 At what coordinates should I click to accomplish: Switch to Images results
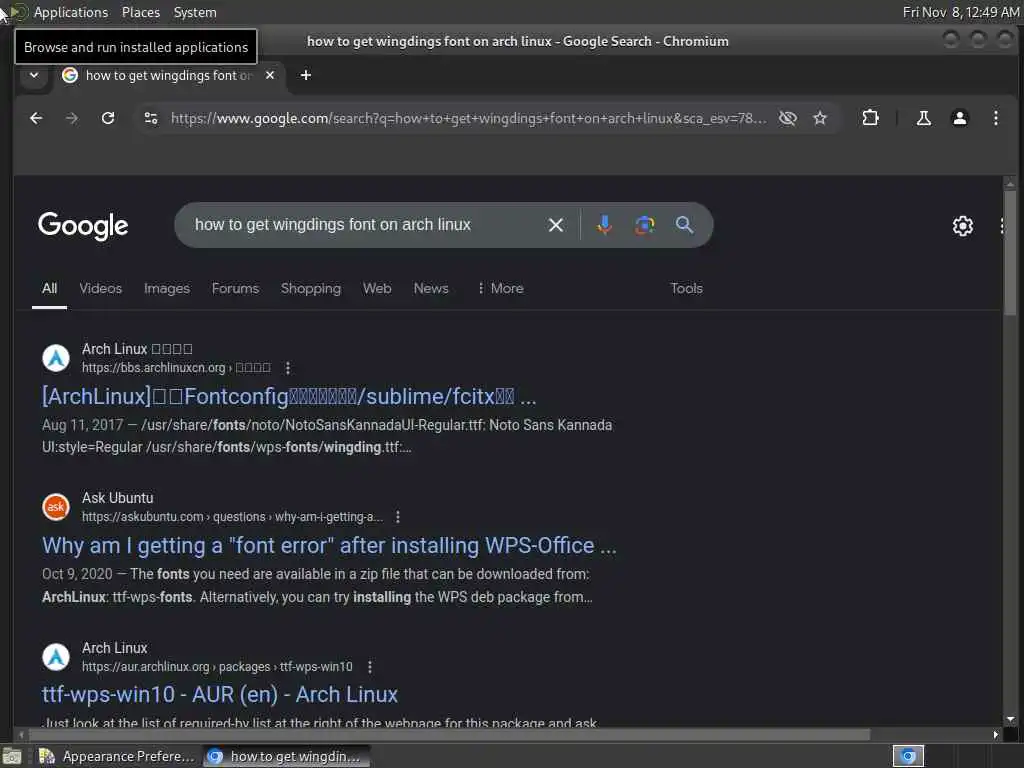[x=167, y=289]
